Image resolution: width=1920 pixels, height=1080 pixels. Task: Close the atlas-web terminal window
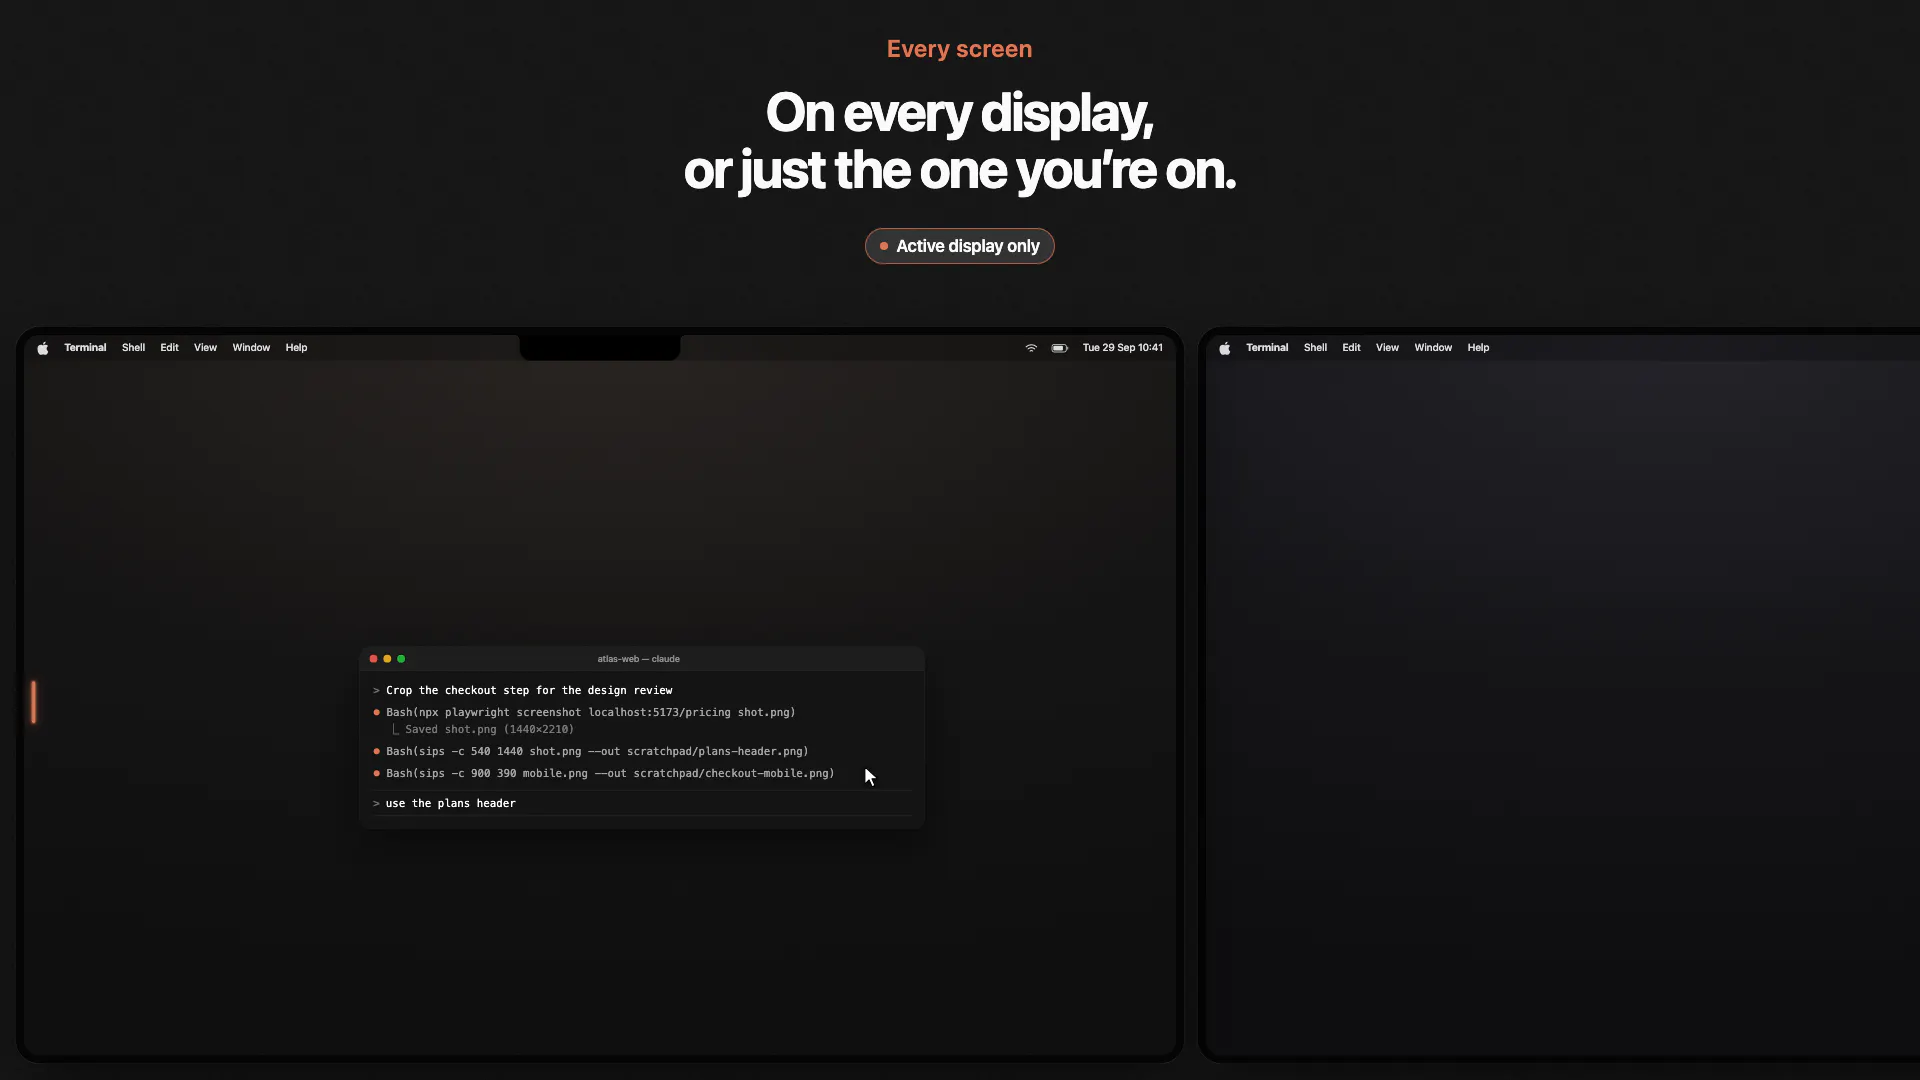coord(373,659)
